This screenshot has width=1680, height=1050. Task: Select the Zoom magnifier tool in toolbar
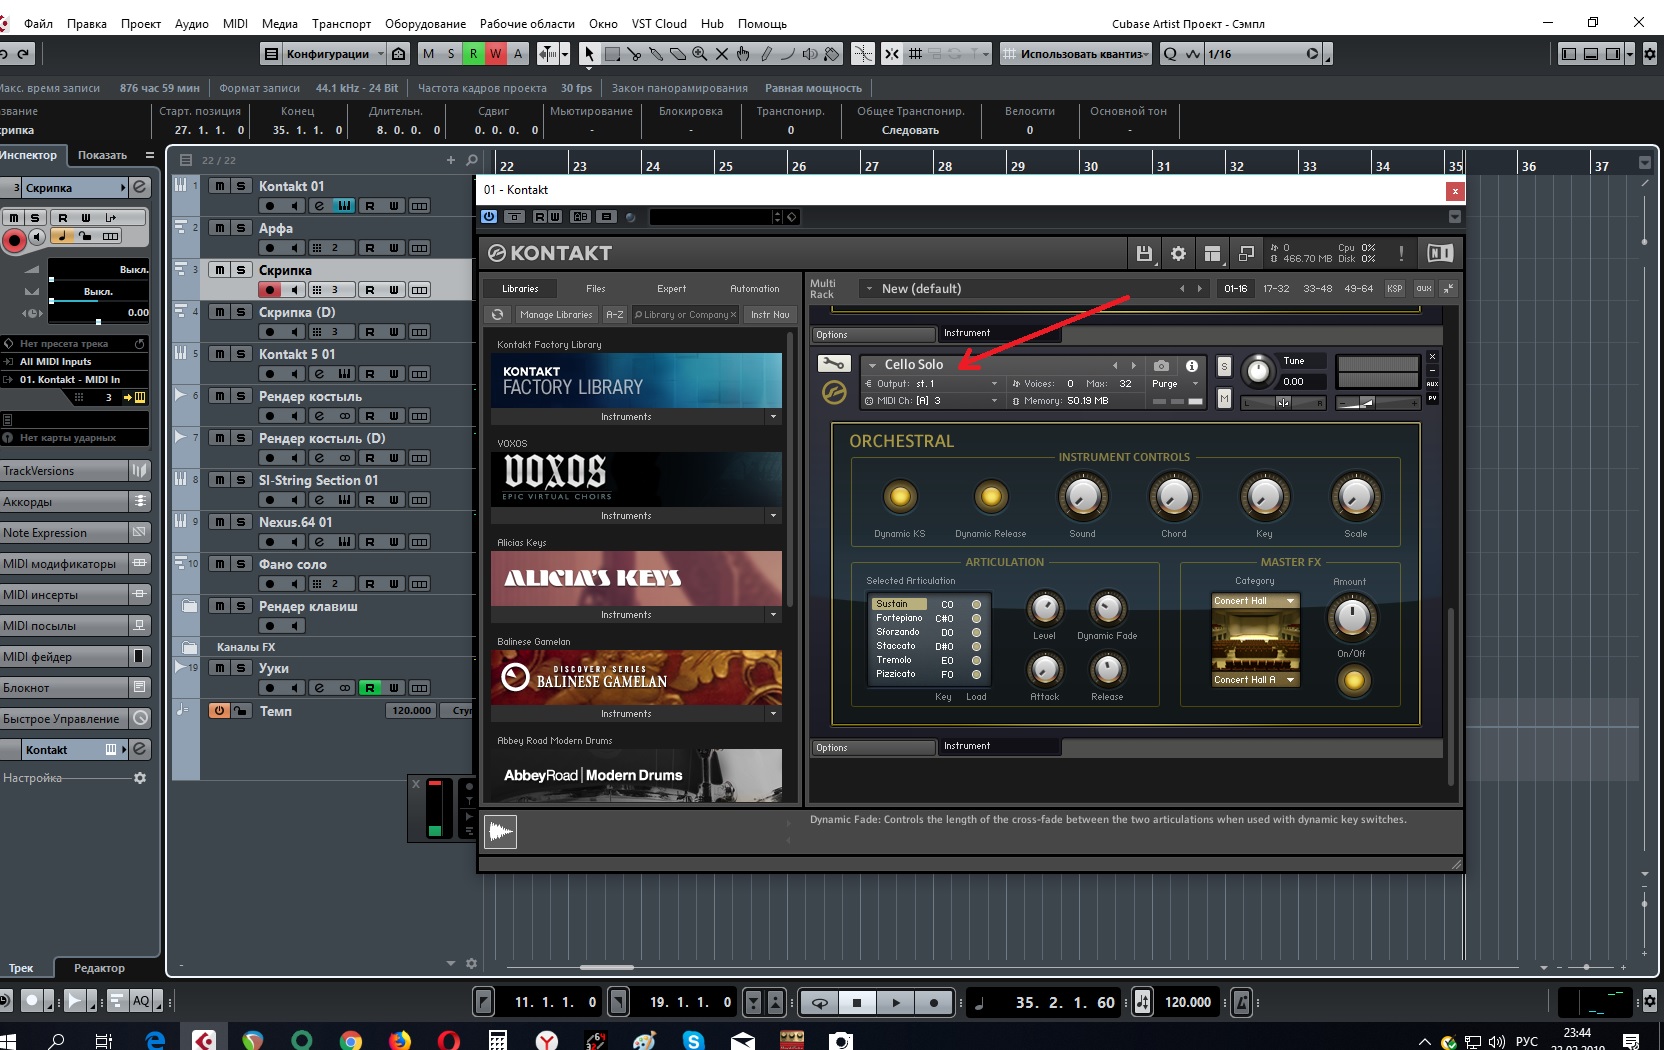(x=700, y=54)
